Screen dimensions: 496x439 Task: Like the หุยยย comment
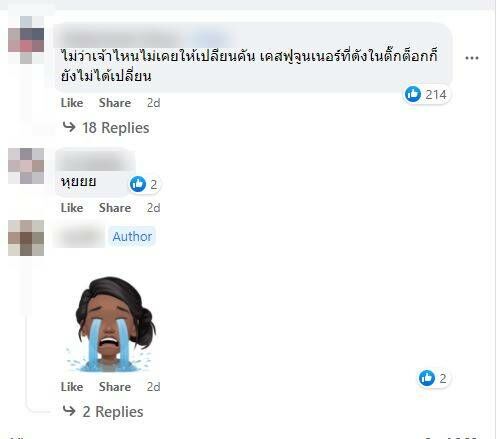pos(72,208)
